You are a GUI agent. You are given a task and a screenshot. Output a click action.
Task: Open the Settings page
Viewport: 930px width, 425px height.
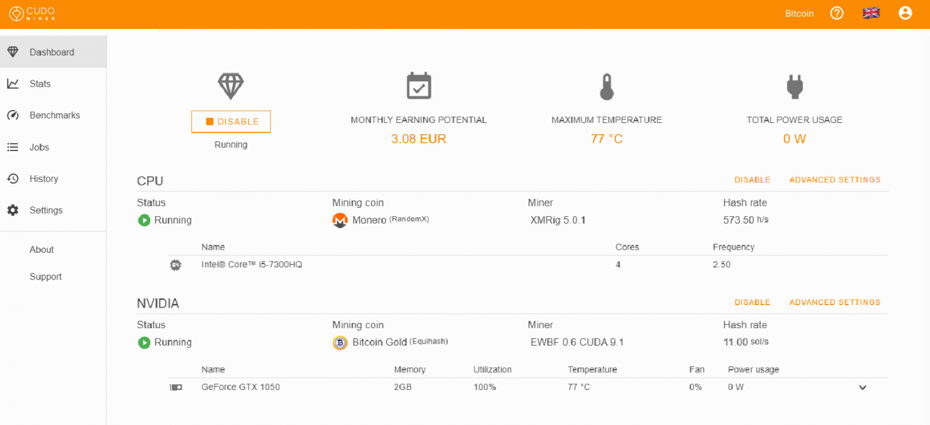[x=53, y=210]
